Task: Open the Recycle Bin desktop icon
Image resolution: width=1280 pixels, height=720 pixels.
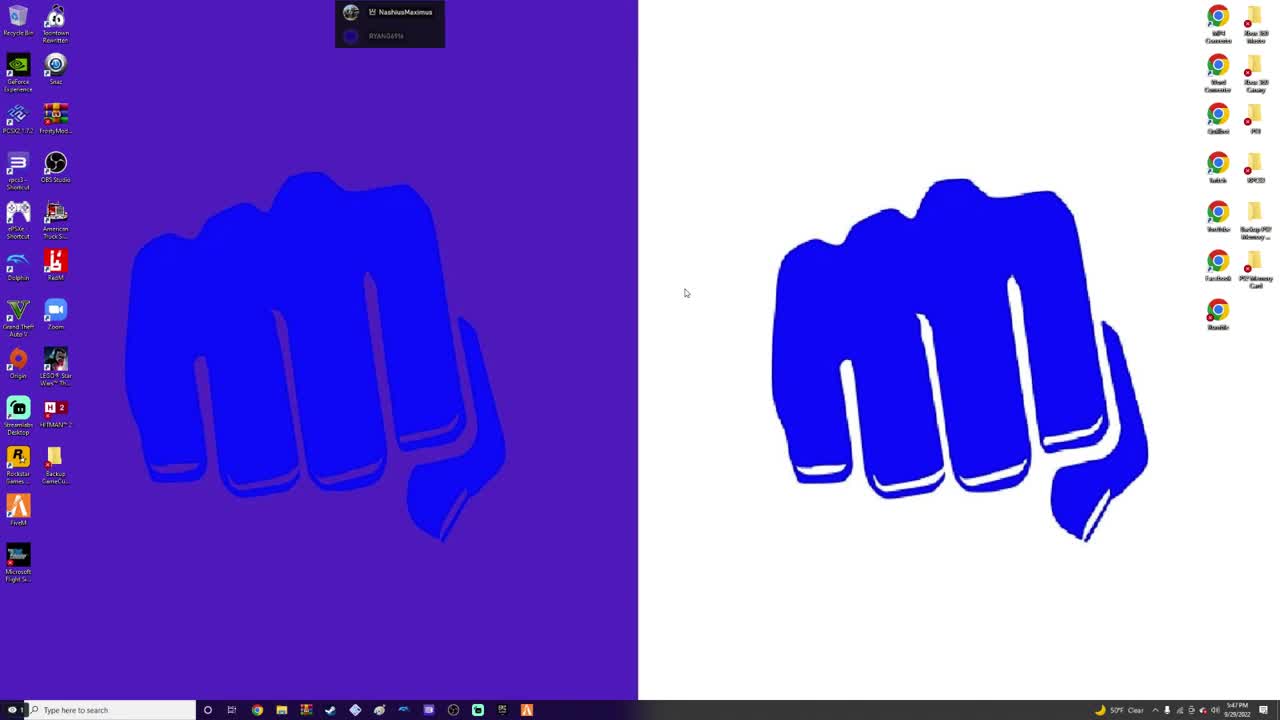Action: [18, 21]
